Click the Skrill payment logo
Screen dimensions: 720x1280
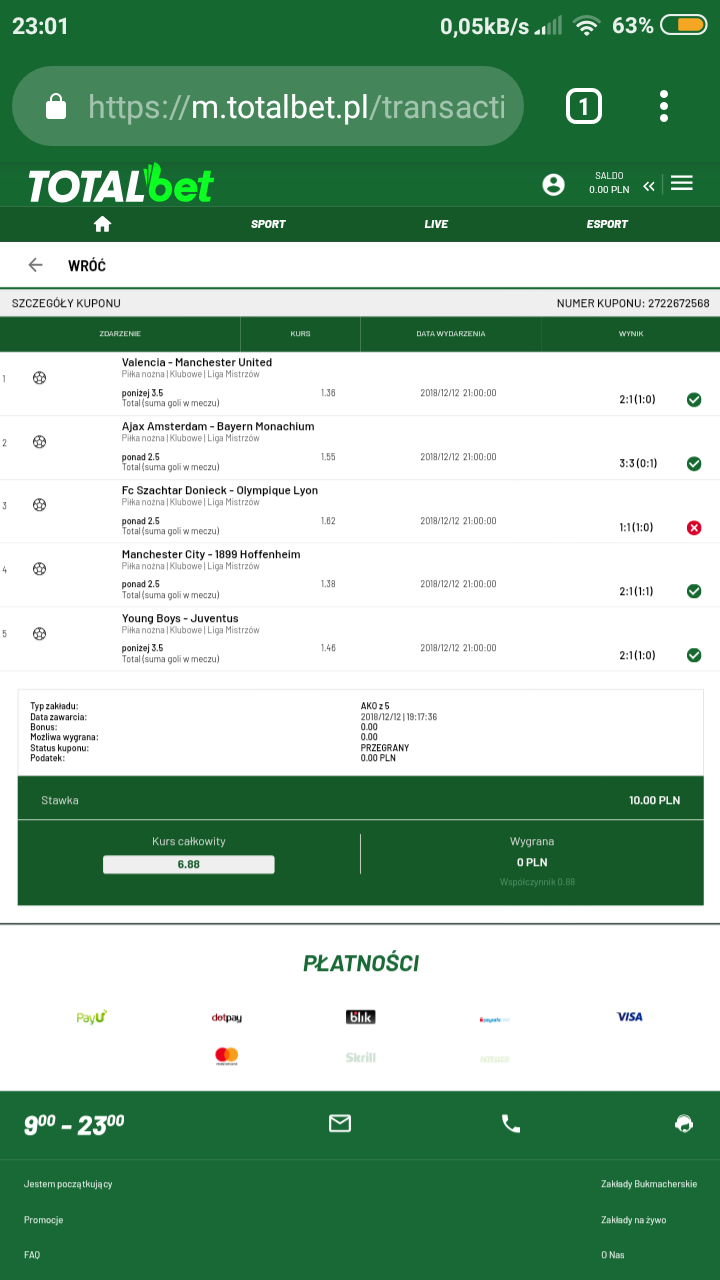pyautogui.click(x=361, y=1057)
